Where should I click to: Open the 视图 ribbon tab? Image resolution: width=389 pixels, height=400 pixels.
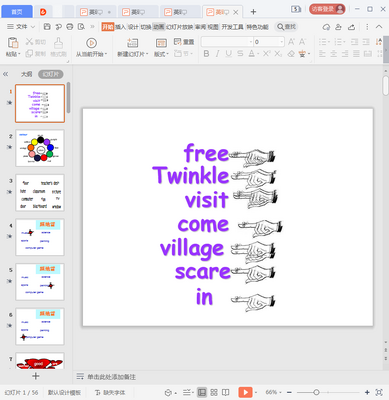pyautogui.click(x=213, y=27)
